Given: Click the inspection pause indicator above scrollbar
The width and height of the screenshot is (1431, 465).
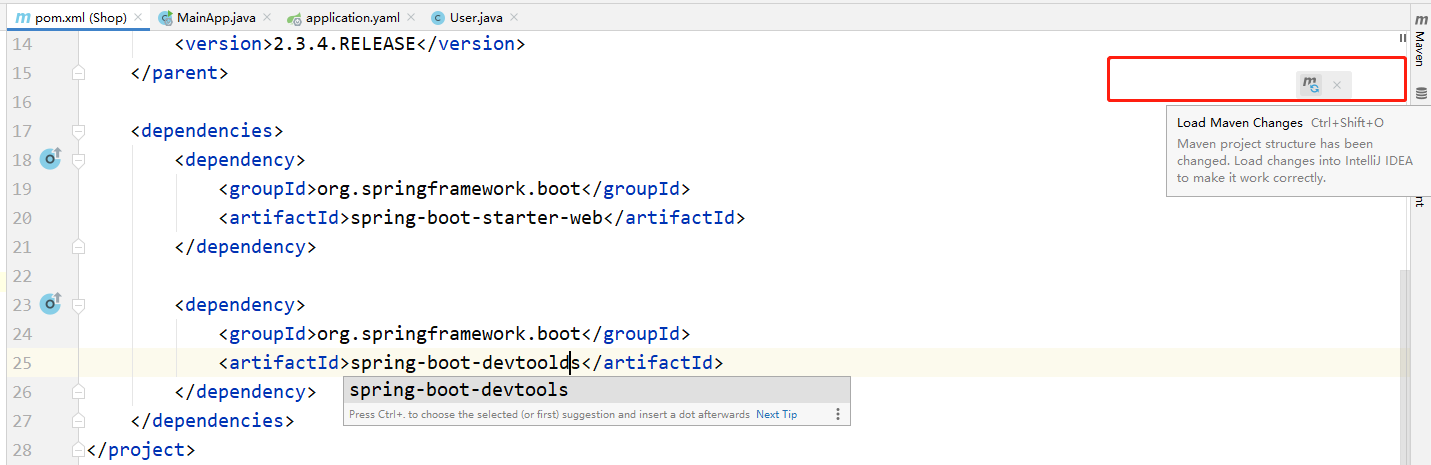Looking at the screenshot, I should click(1403, 38).
